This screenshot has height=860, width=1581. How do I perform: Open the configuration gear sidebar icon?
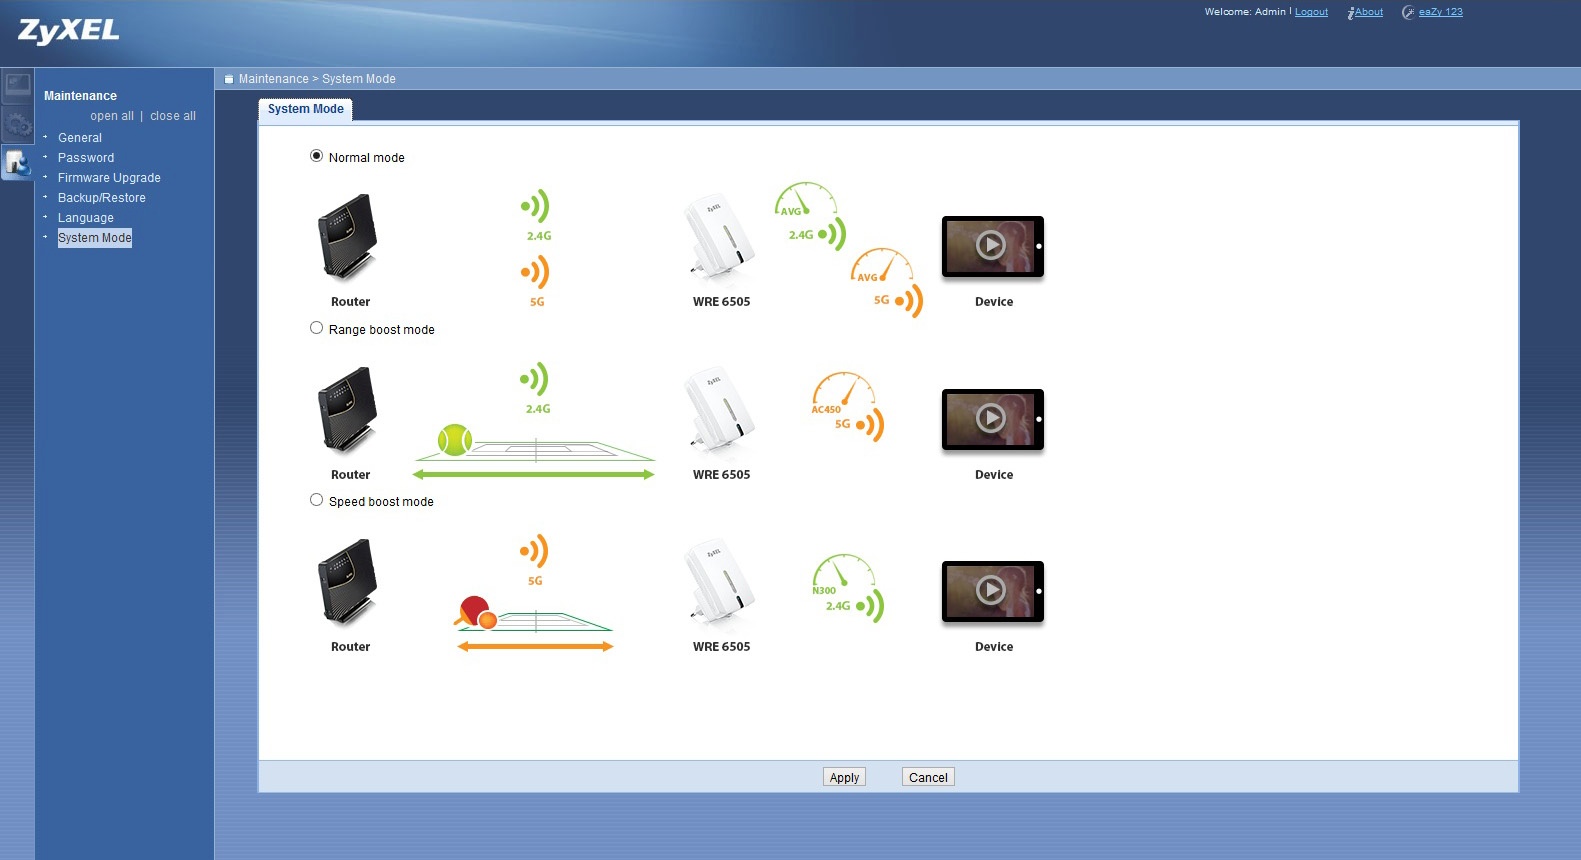[17, 124]
